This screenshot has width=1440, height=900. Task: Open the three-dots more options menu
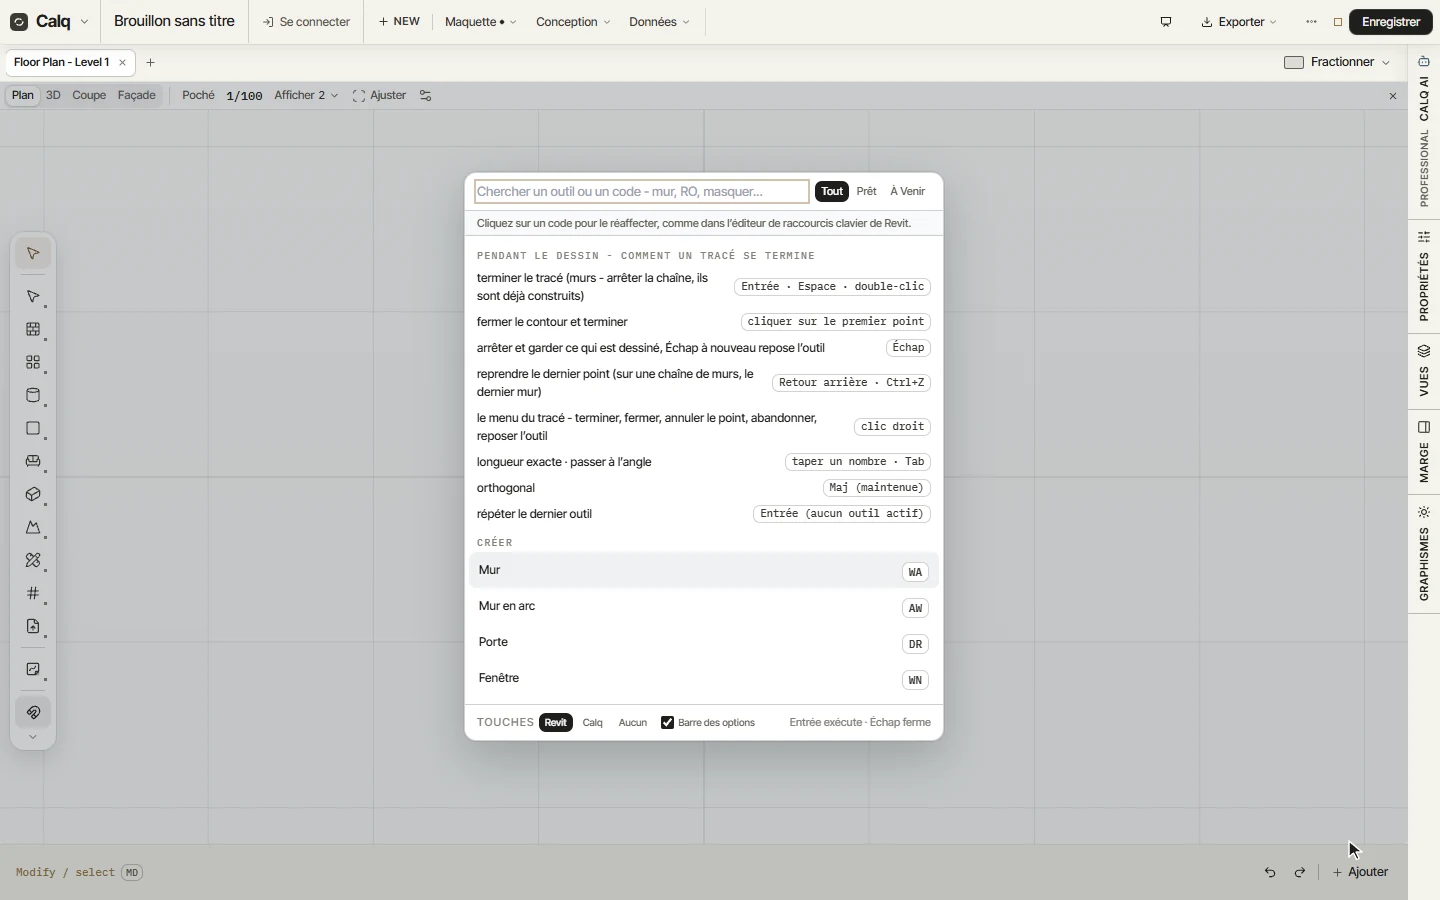point(1311,22)
